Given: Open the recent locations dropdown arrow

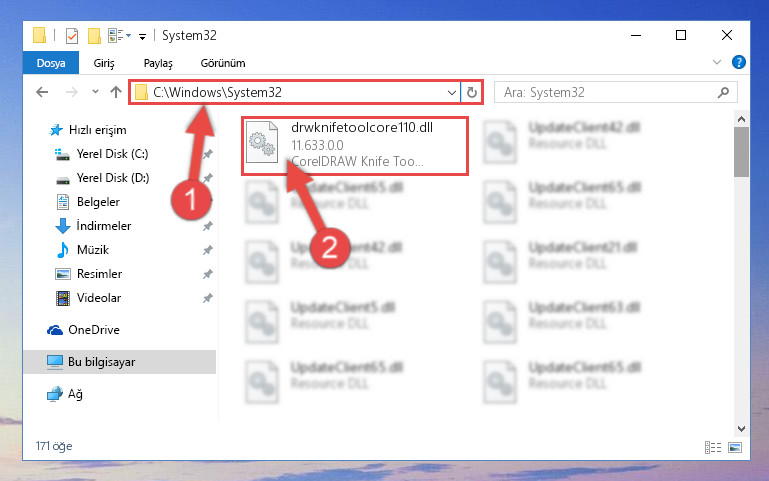Looking at the screenshot, I should click(x=95, y=92).
